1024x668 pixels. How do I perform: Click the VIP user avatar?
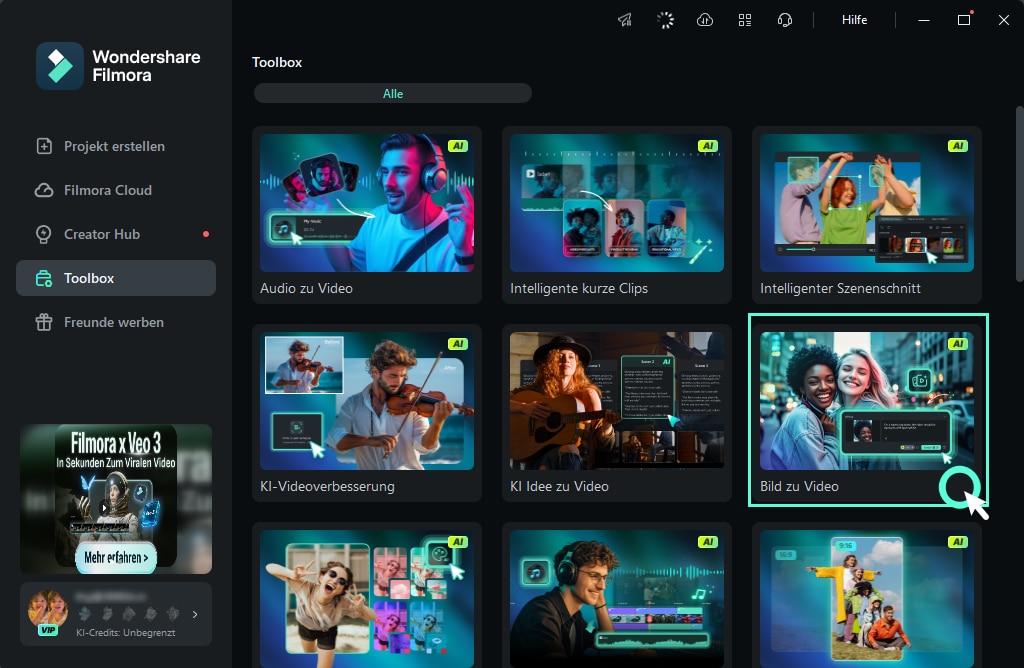point(48,612)
